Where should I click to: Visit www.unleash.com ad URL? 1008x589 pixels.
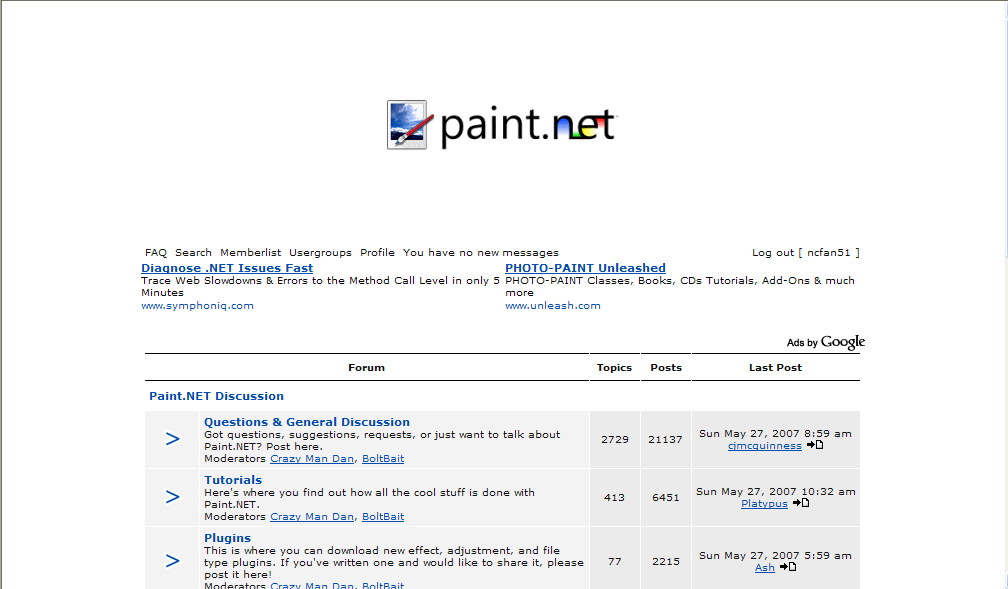(553, 305)
